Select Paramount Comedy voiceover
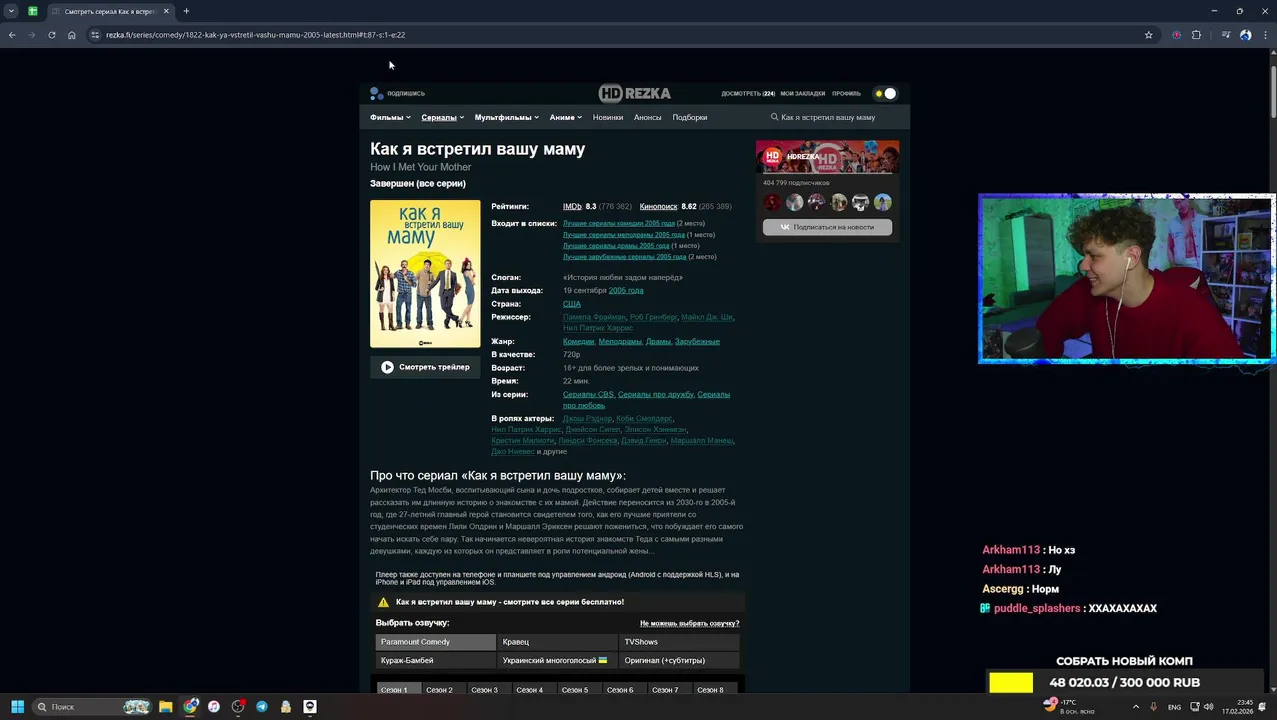This screenshot has height=720, width=1277. tap(435, 642)
